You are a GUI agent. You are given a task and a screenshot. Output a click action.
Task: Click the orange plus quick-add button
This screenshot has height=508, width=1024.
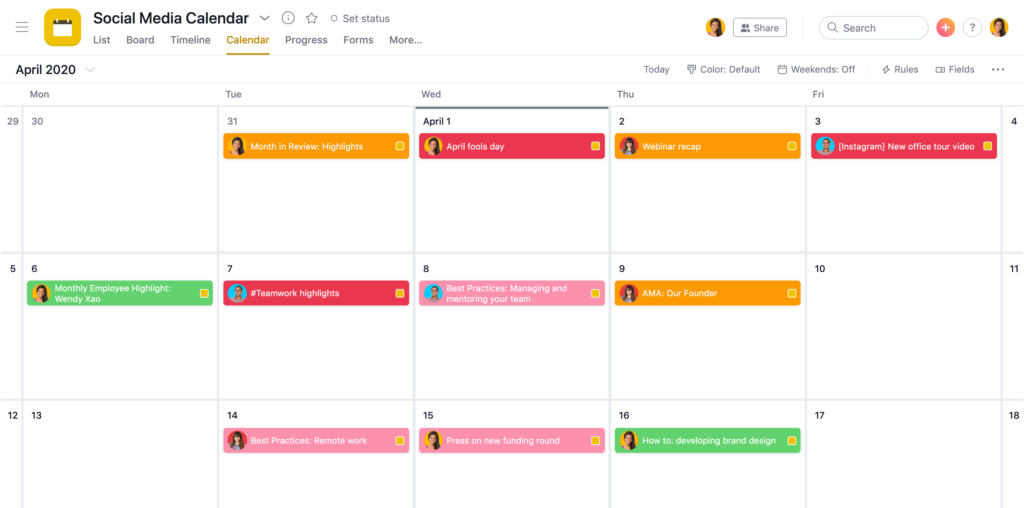(x=945, y=28)
